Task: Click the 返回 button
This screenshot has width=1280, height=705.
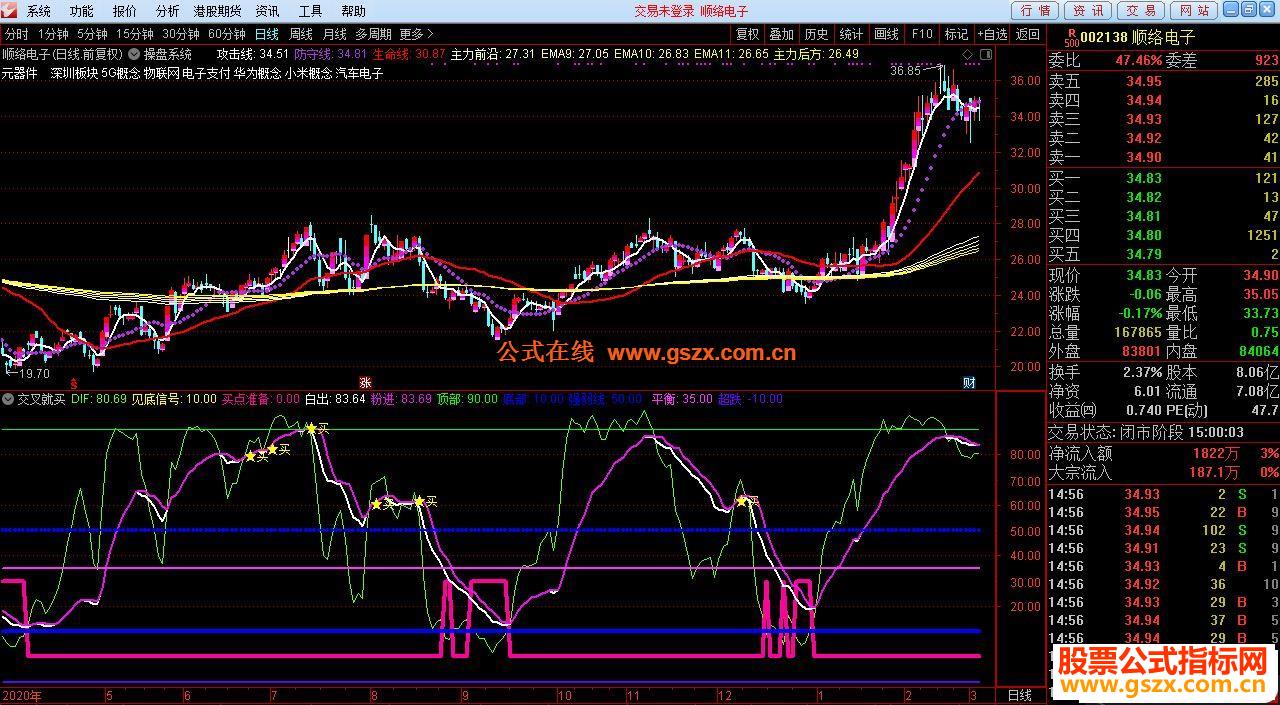Action: point(1027,33)
